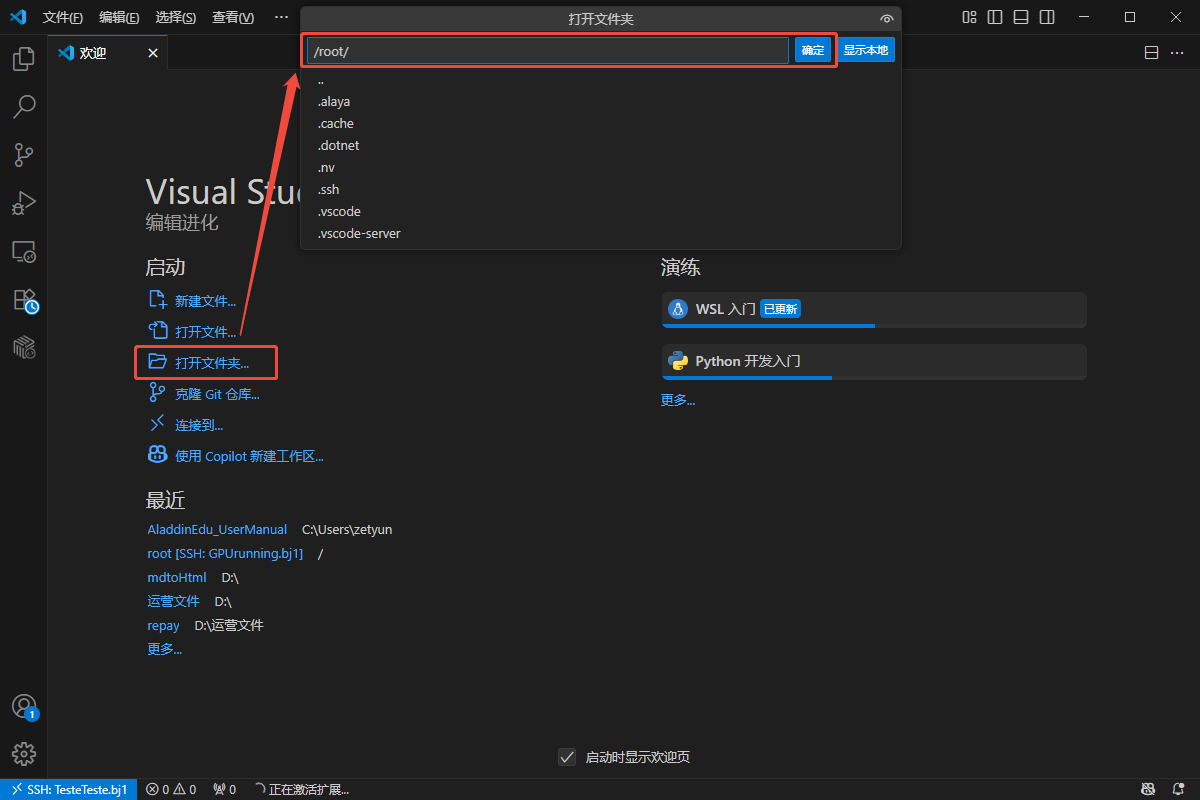Click the VS Code logo in title bar
Viewport: 1200px width, 800px height.
point(18,17)
